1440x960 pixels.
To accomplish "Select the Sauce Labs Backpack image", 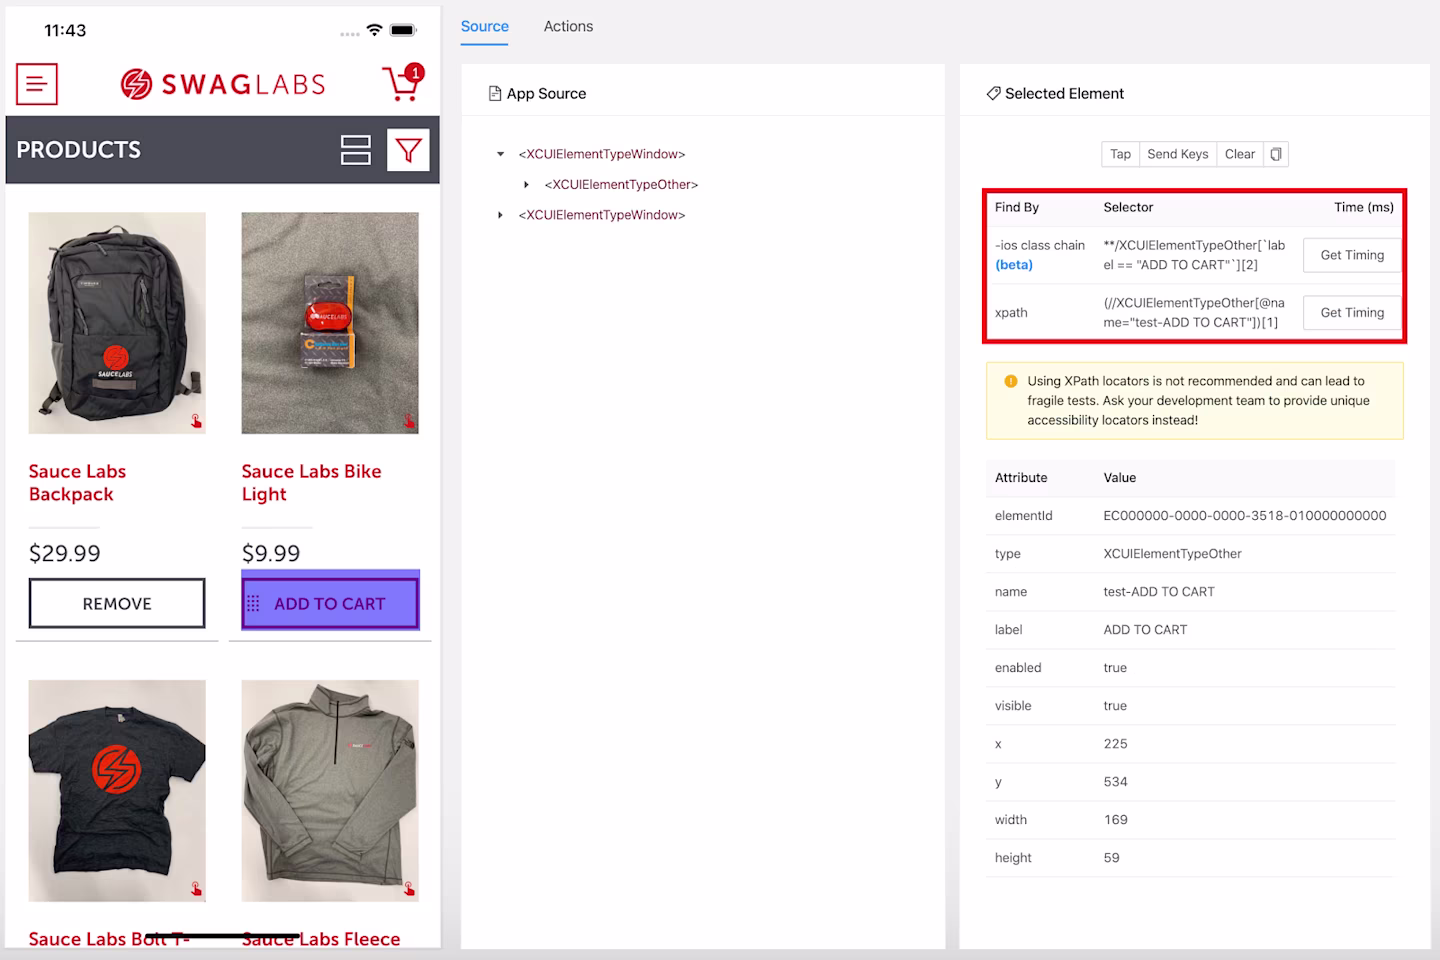I will (x=117, y=323).
